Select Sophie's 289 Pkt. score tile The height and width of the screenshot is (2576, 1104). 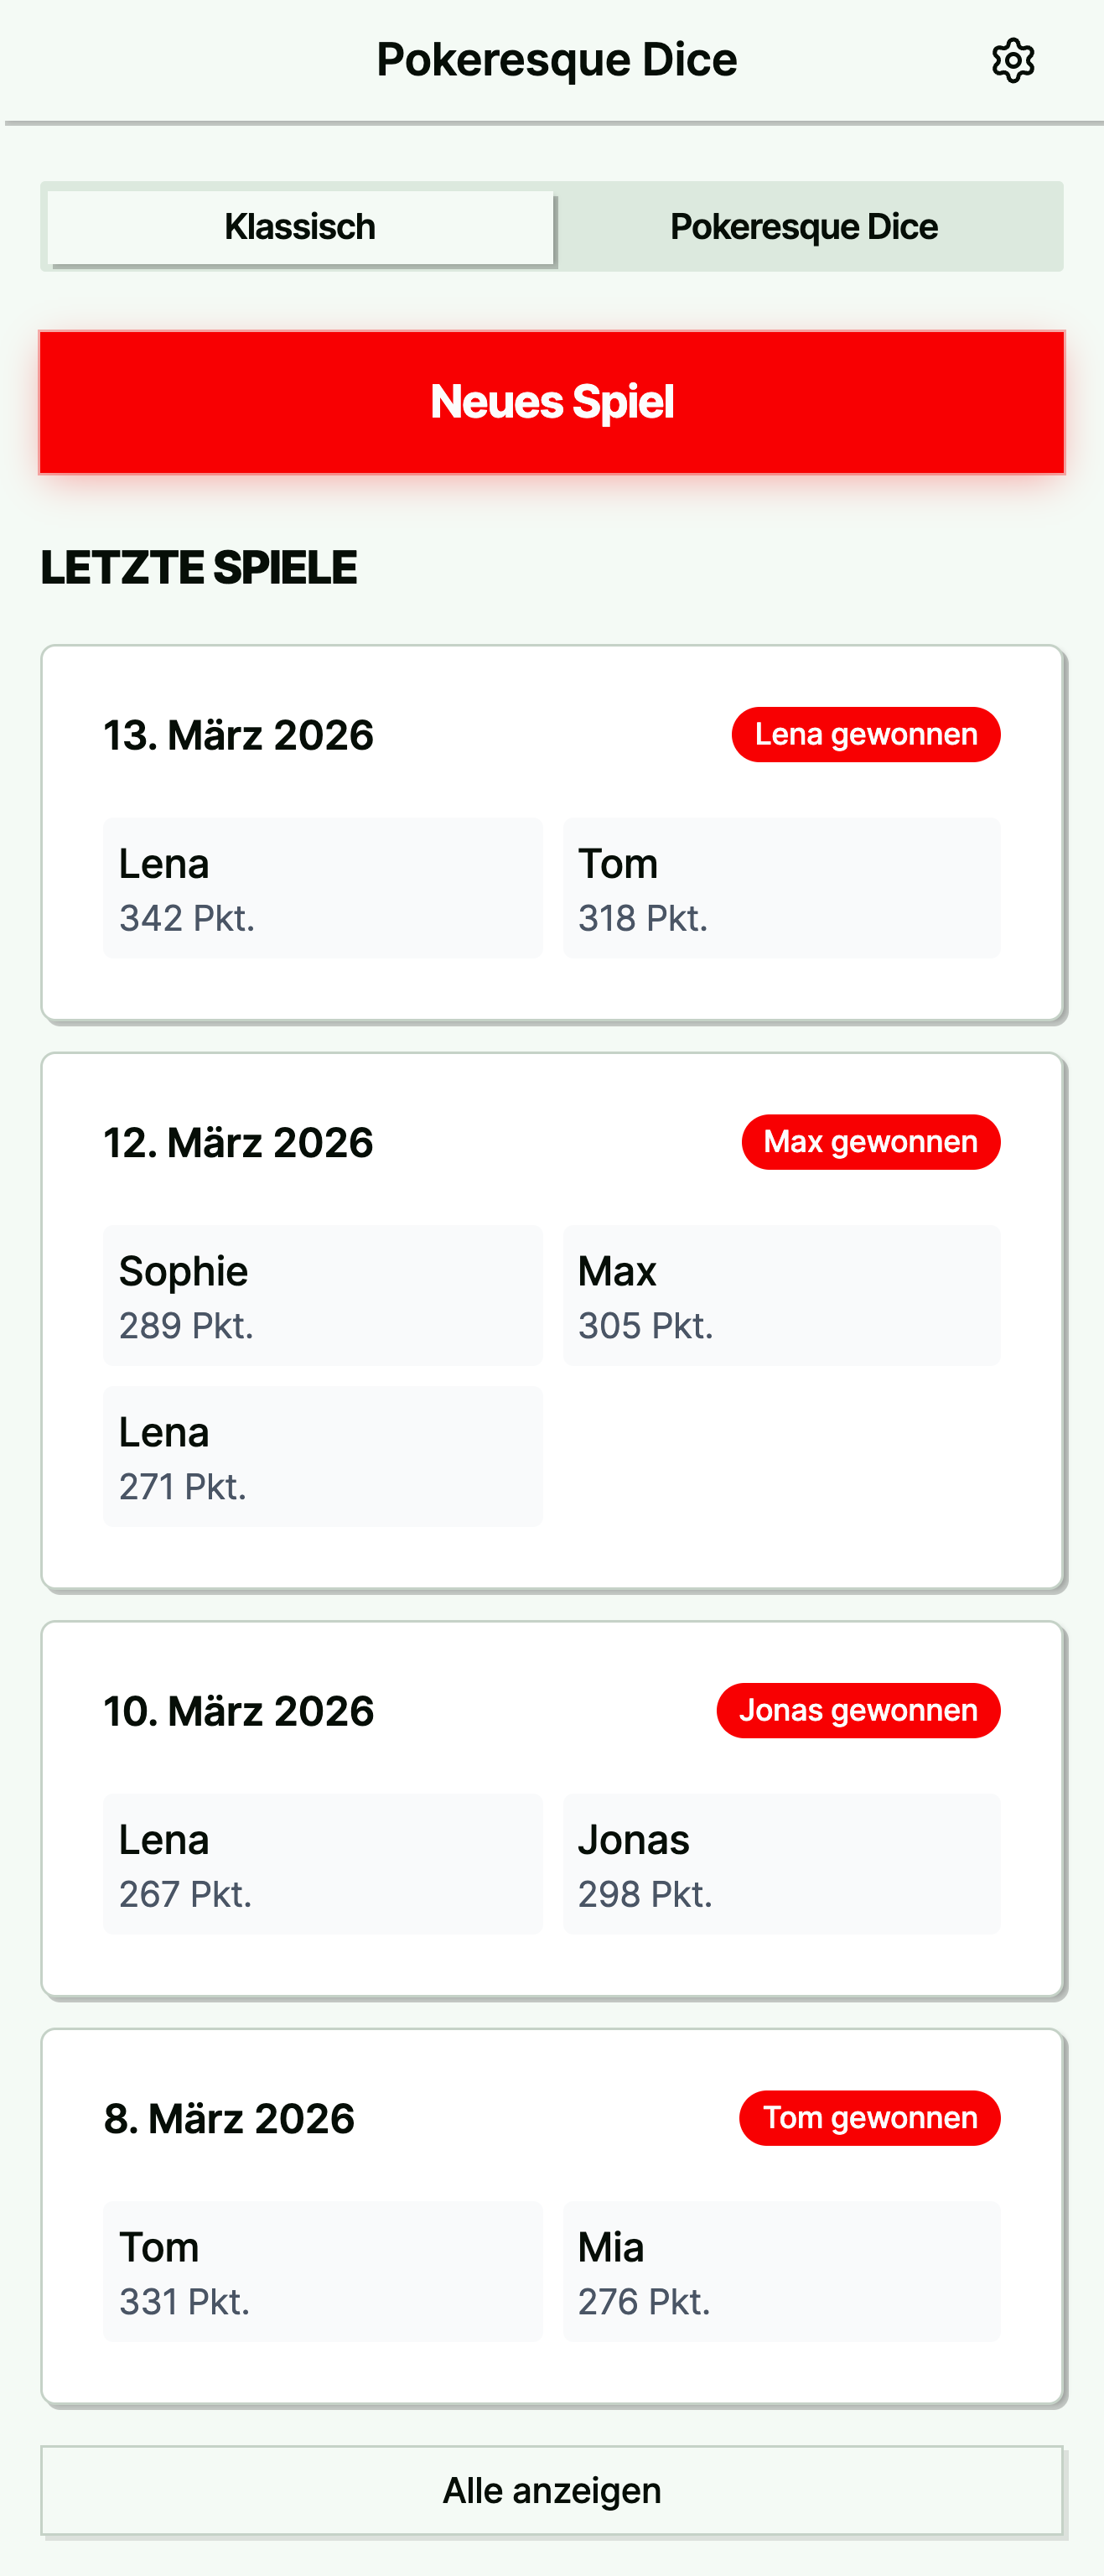coord(322,1295)
